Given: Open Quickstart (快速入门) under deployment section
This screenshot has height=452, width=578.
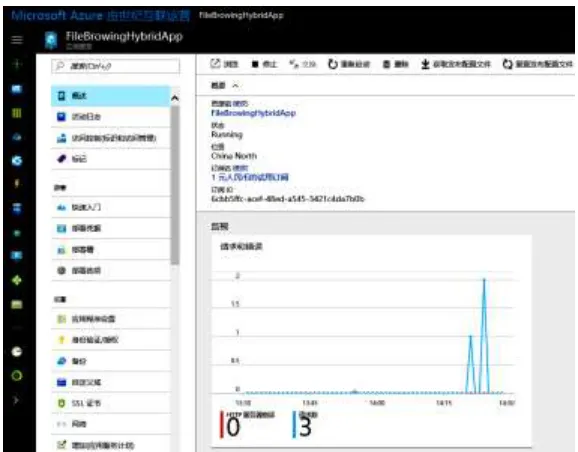Looking at the screenshot, I should (x=111, y=208).
